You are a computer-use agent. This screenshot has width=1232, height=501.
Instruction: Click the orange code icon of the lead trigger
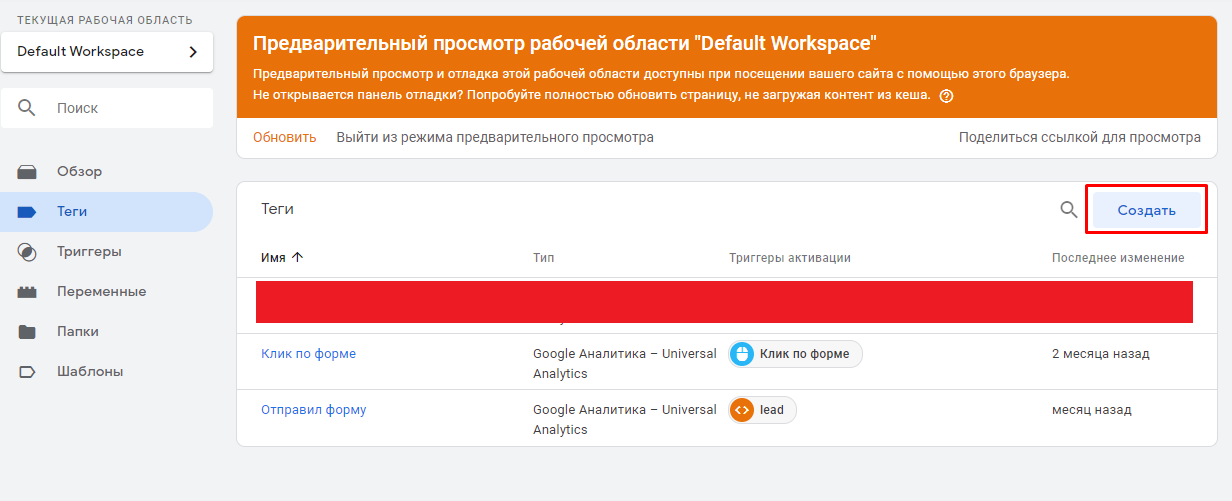coord(741,410)
